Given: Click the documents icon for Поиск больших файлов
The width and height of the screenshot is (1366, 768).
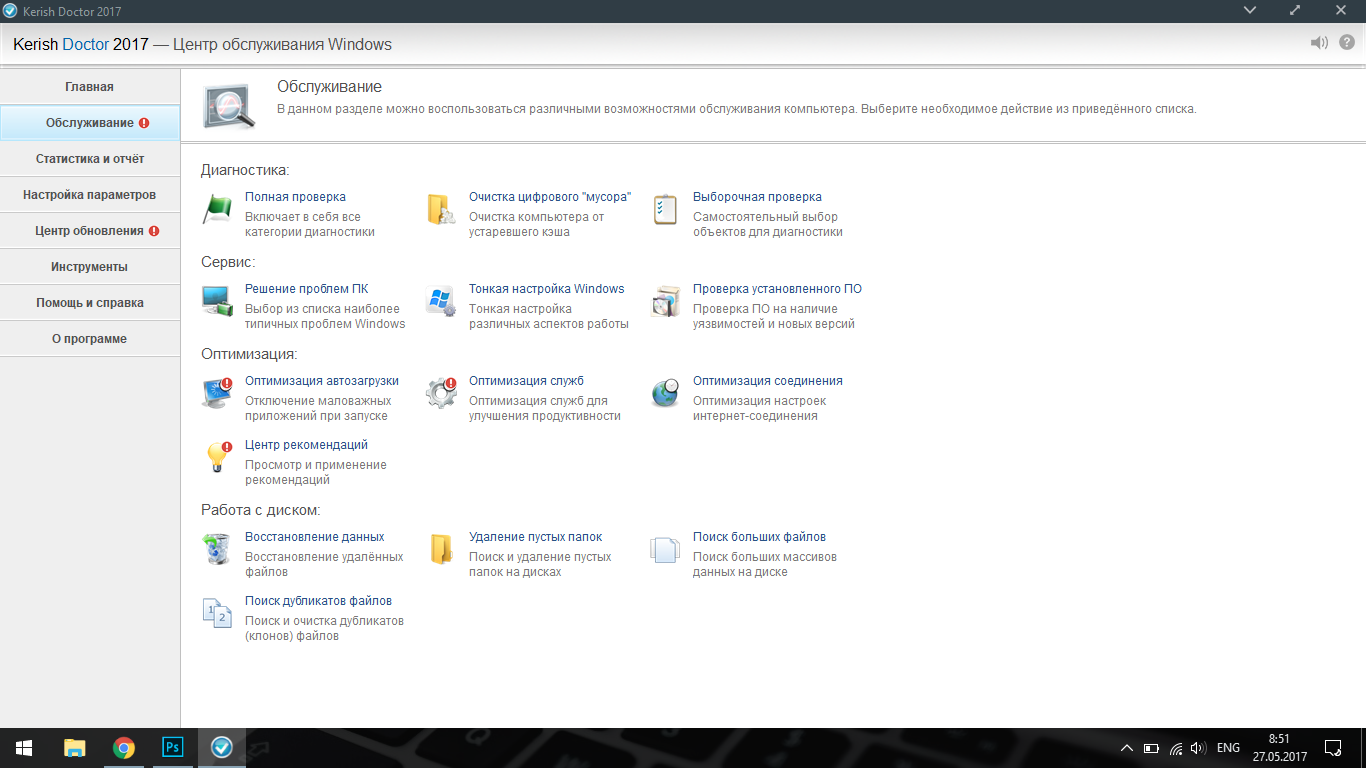Looking at the screenshot, I should (x=666, y=550).
